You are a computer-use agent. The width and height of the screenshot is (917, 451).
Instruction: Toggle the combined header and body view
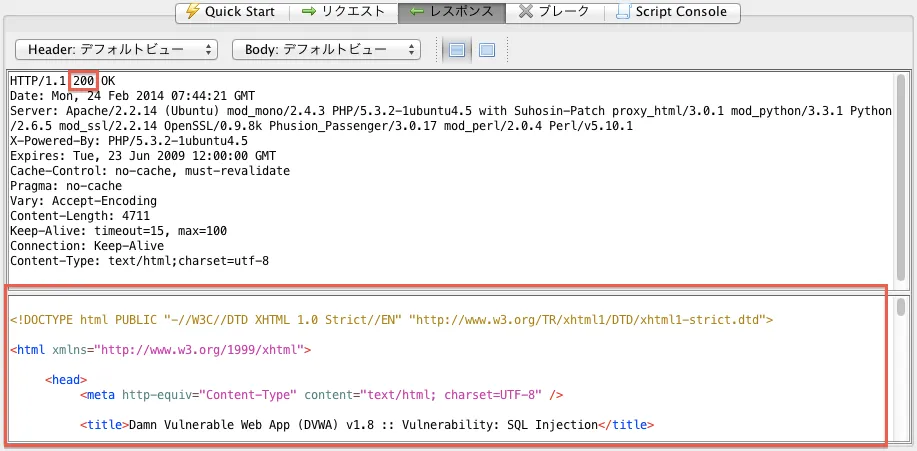point(487,50)
